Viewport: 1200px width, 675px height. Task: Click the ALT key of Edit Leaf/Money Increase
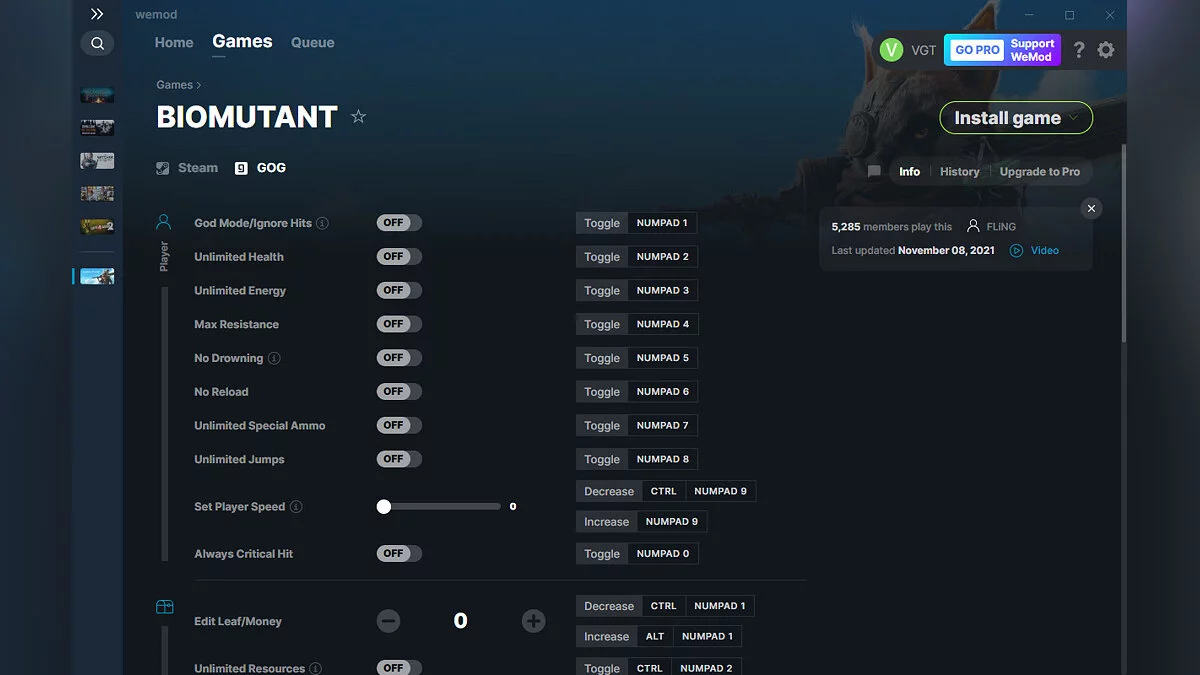pos(655,636)
